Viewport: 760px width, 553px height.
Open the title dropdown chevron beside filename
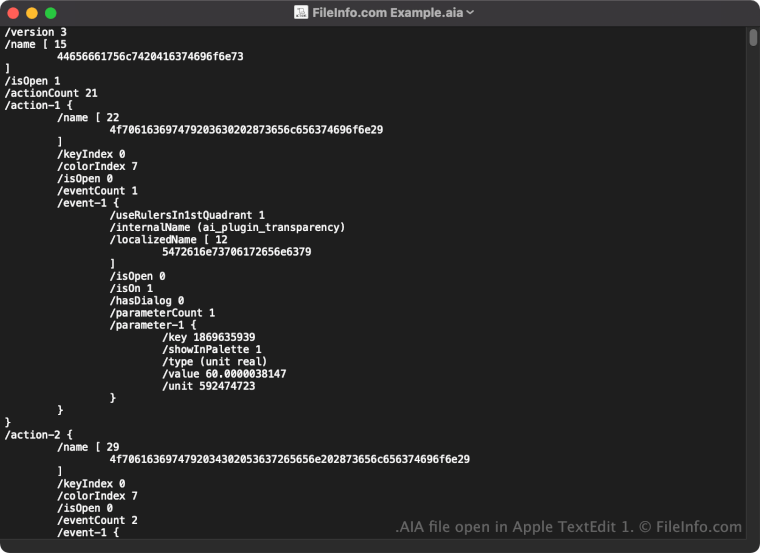coord(470,12)
